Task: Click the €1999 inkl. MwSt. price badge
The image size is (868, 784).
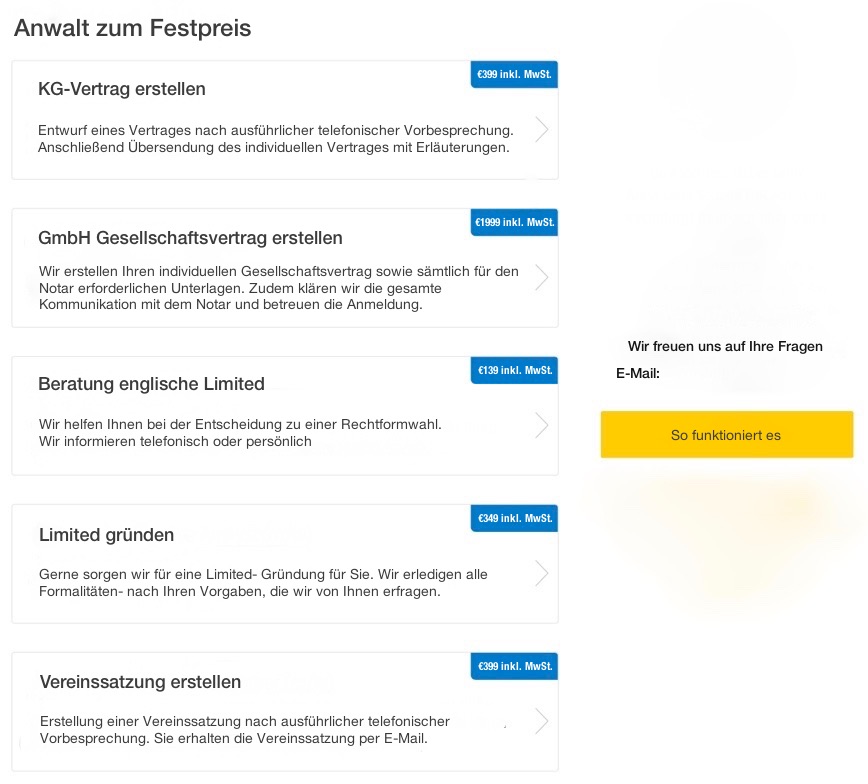Action: [514, 222]
